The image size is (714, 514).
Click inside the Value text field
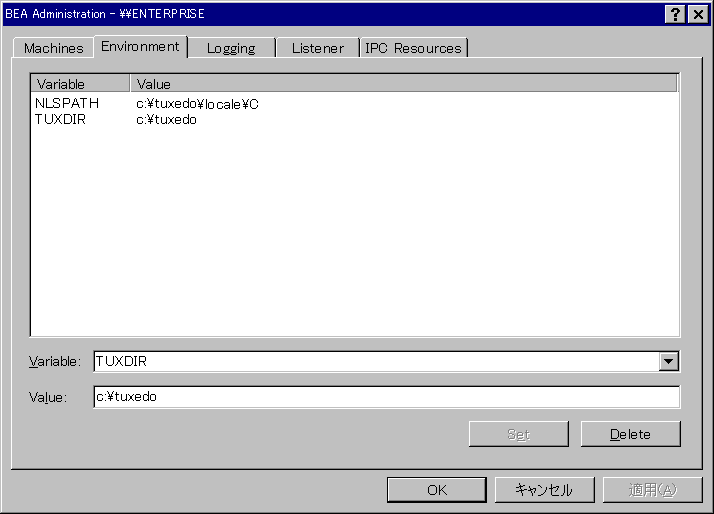pos(387,397)
